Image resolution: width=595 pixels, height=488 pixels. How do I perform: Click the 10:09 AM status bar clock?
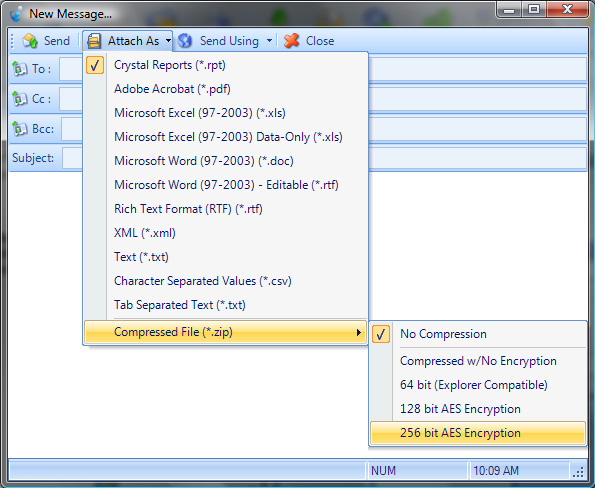point(496,471)
